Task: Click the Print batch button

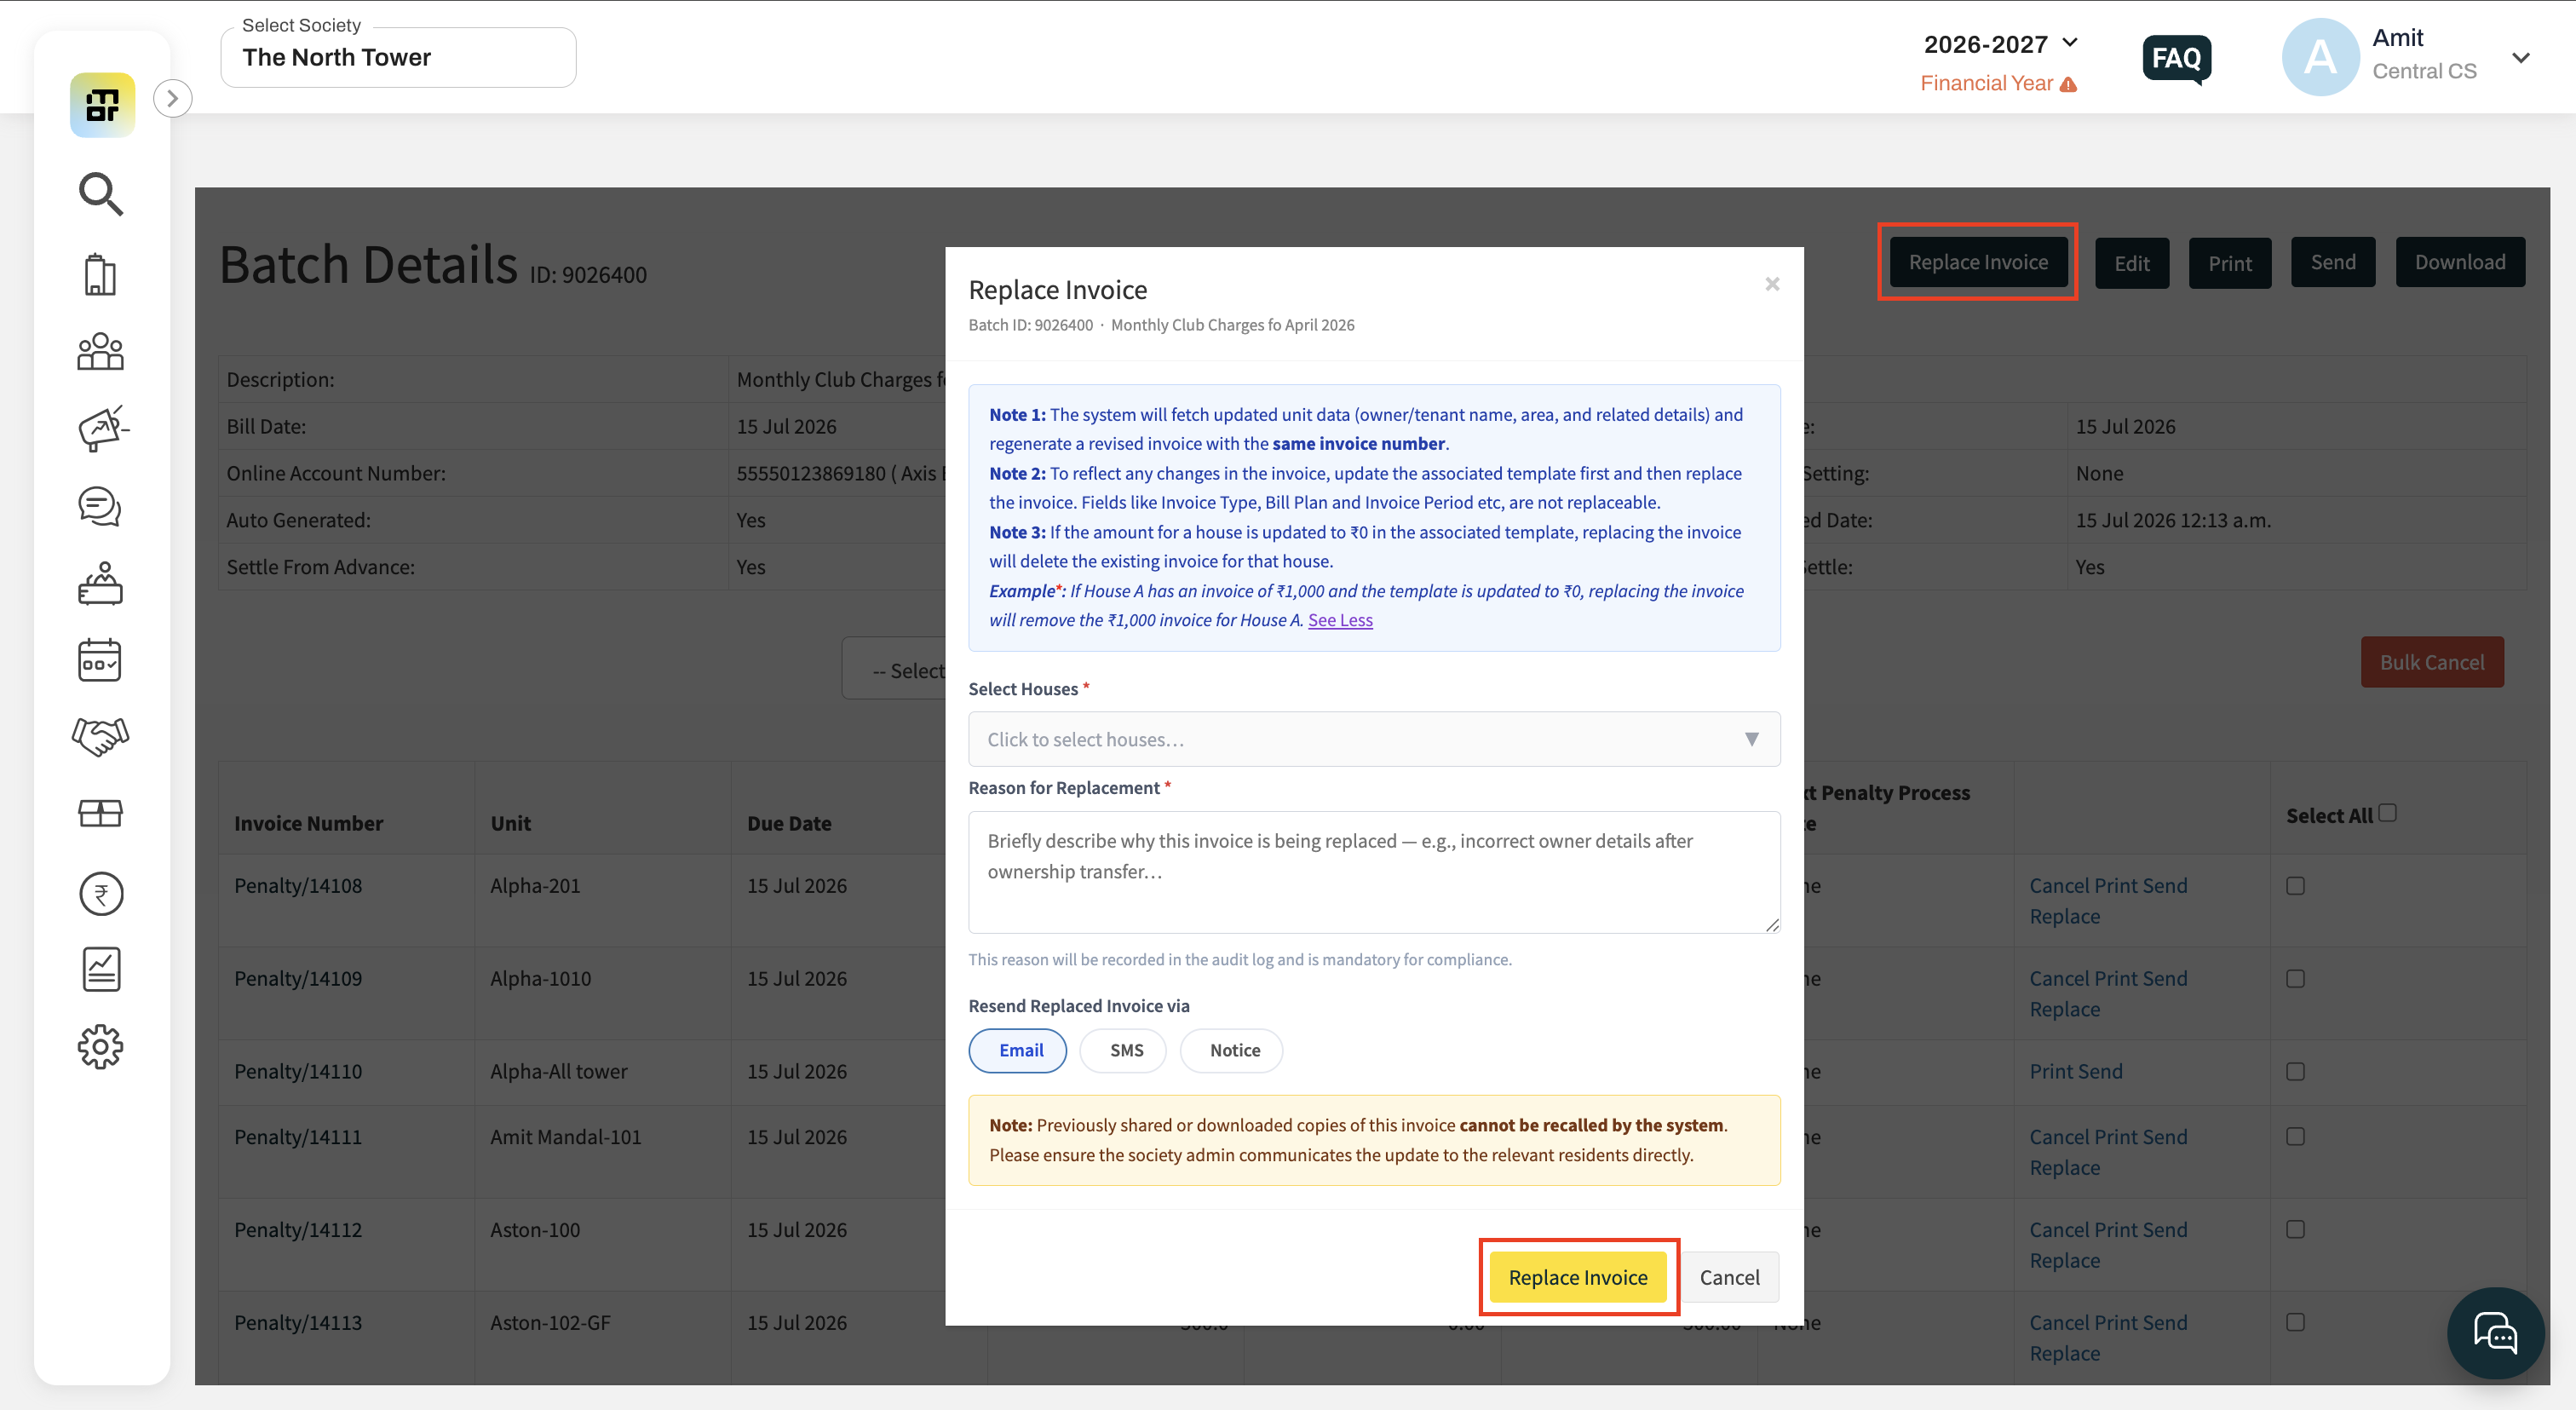Action: pyautogui.click(x=2230, y=263)
